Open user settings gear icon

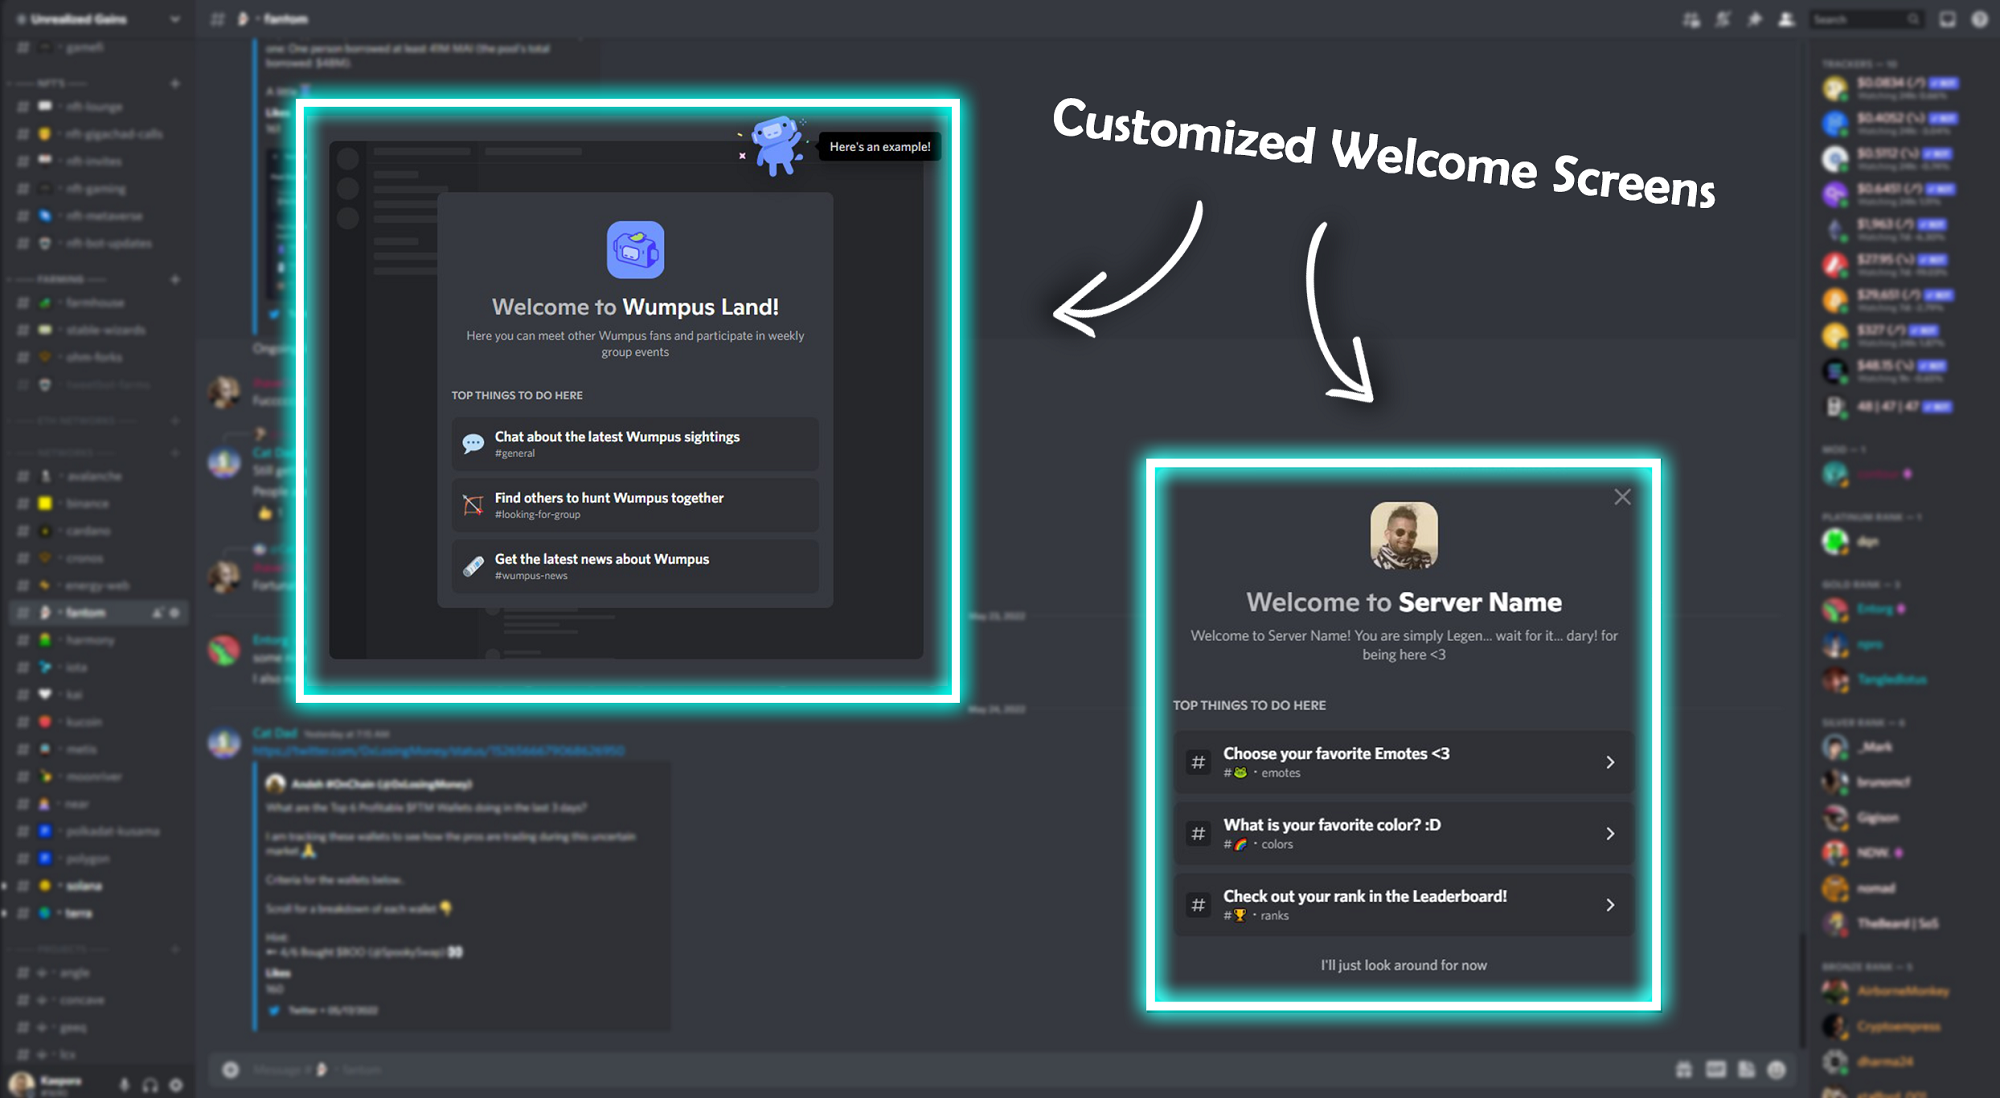(176, 1085)
